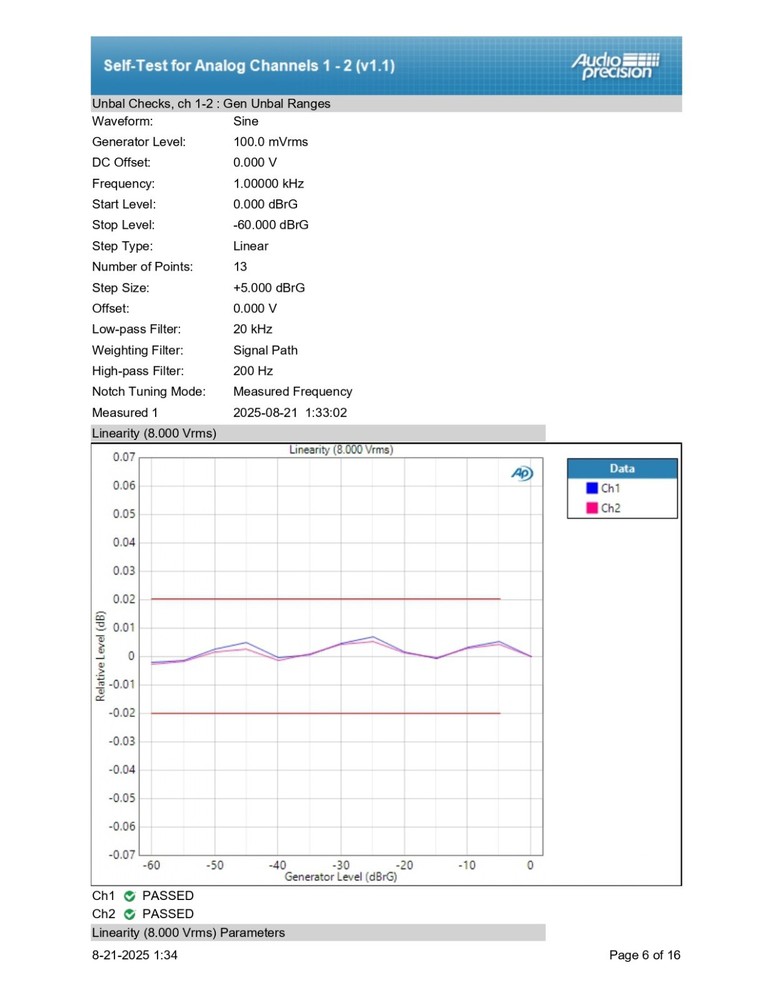Click the footer date '8-21-2025 1:34'
Screen dimensions: 773x1000
coord(135,955)
